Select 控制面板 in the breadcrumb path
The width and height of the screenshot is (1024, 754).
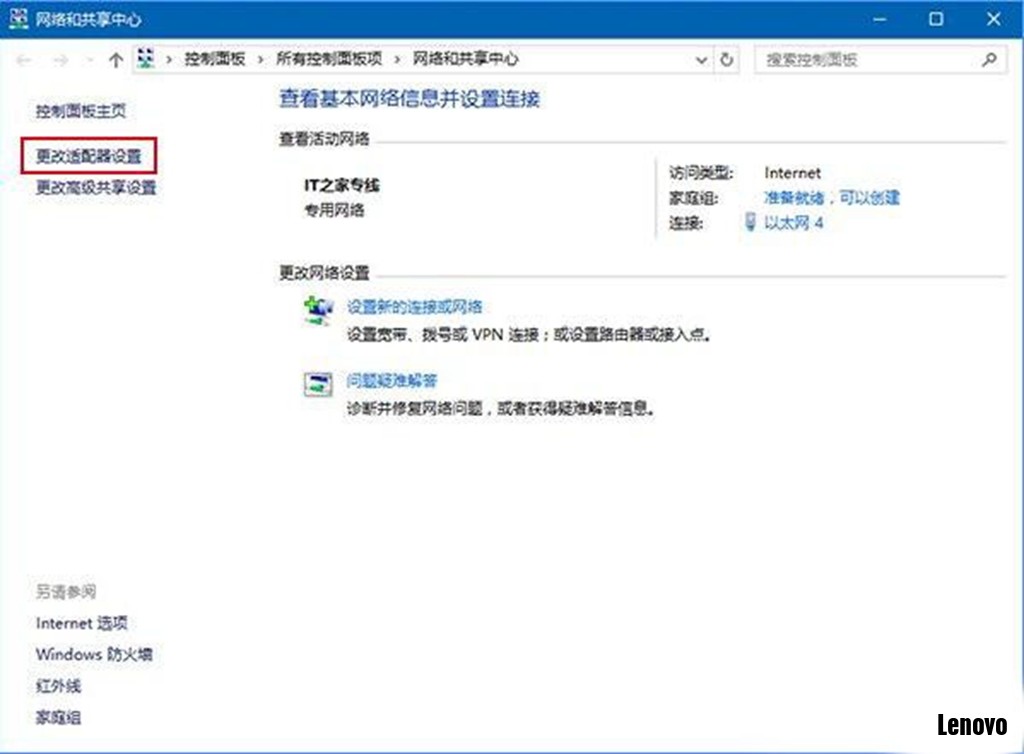(x=214, y=60)
